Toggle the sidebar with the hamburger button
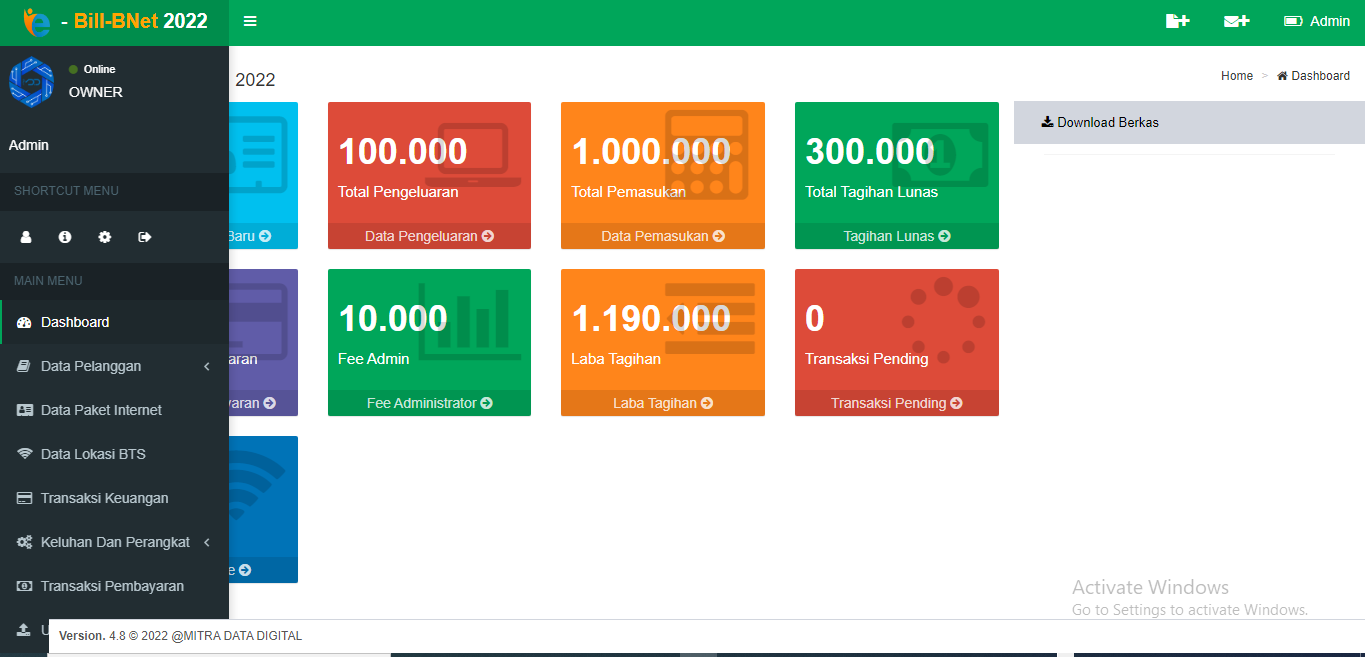1365x657 pixels. pos(250,21)
